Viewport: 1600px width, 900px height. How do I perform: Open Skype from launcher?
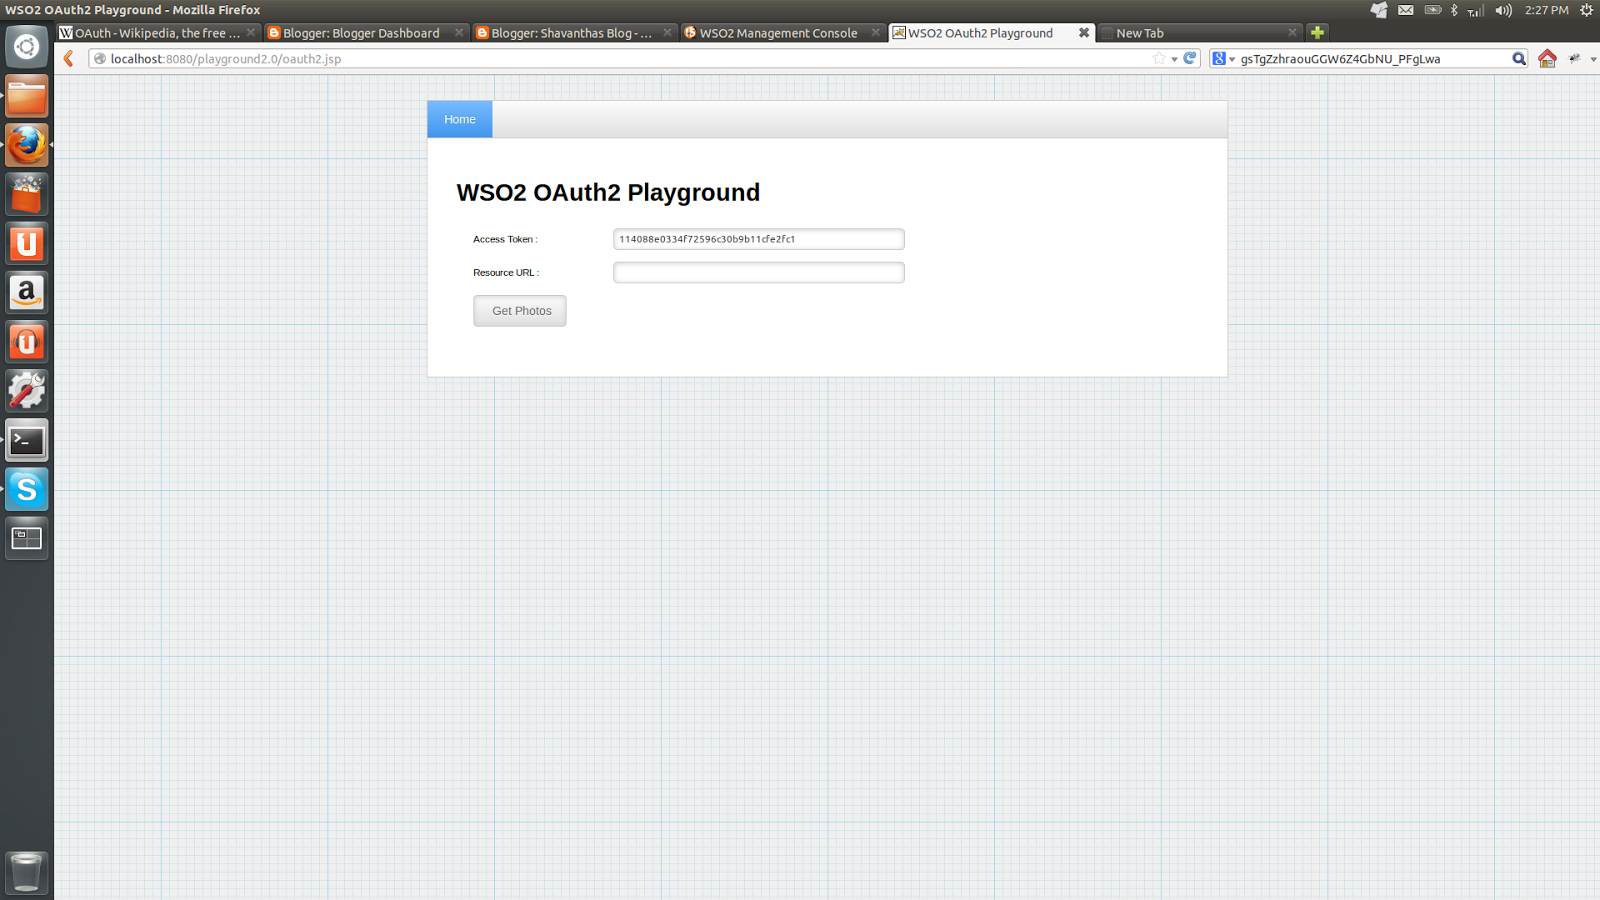27,489
